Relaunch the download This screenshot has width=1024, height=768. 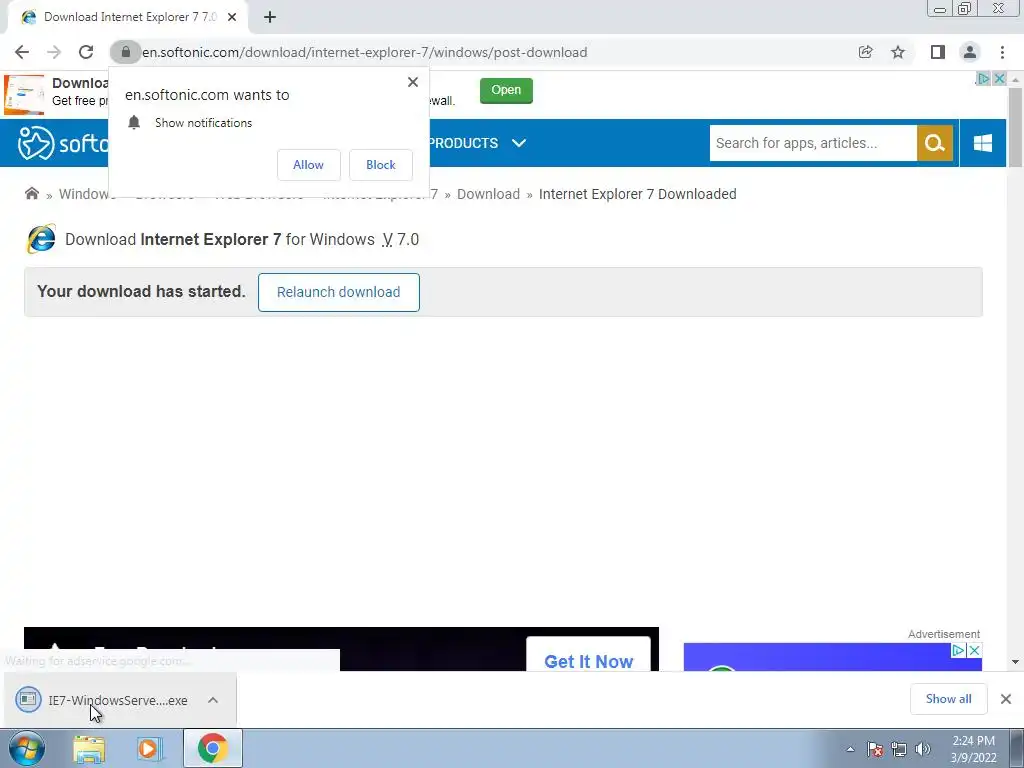(x=338, y=292)
